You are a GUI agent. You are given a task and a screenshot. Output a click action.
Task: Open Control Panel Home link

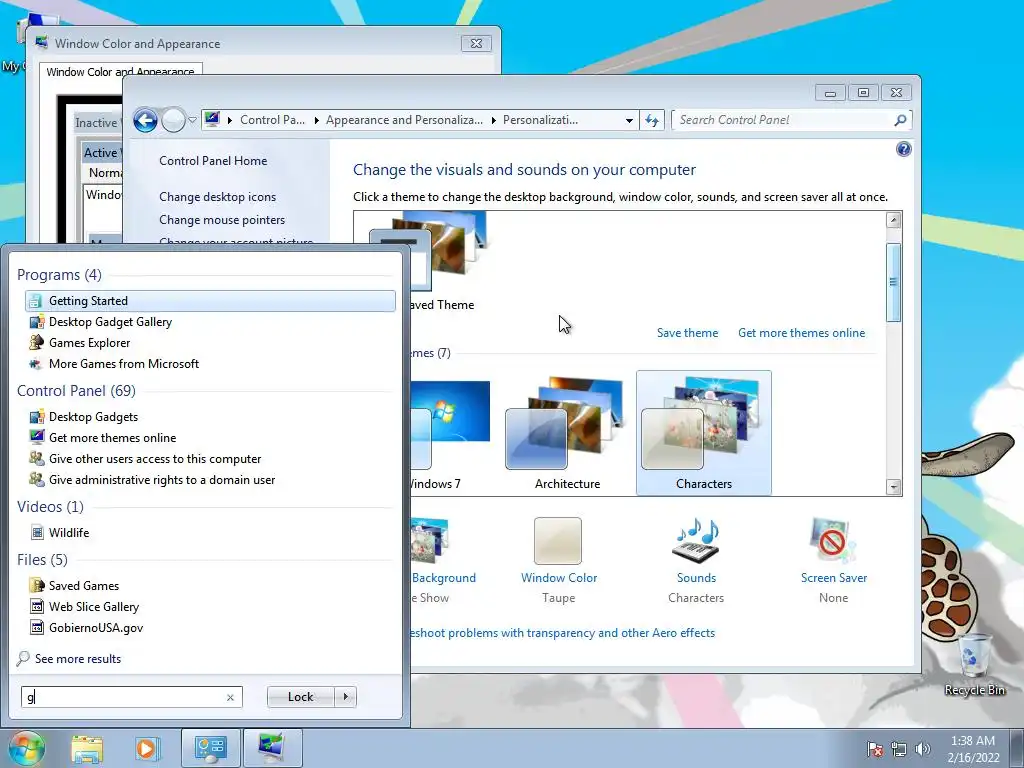(213, 161)
